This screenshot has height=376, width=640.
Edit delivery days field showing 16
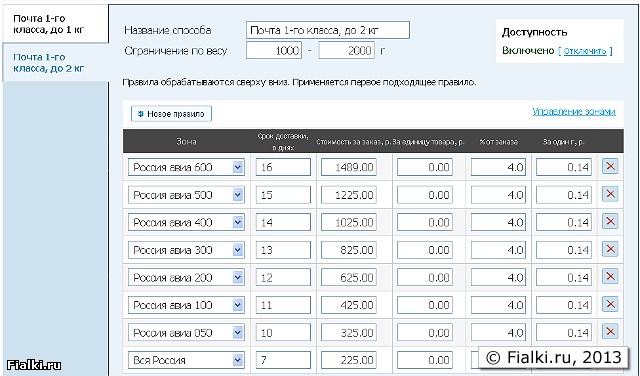click(x=283, y=167)
